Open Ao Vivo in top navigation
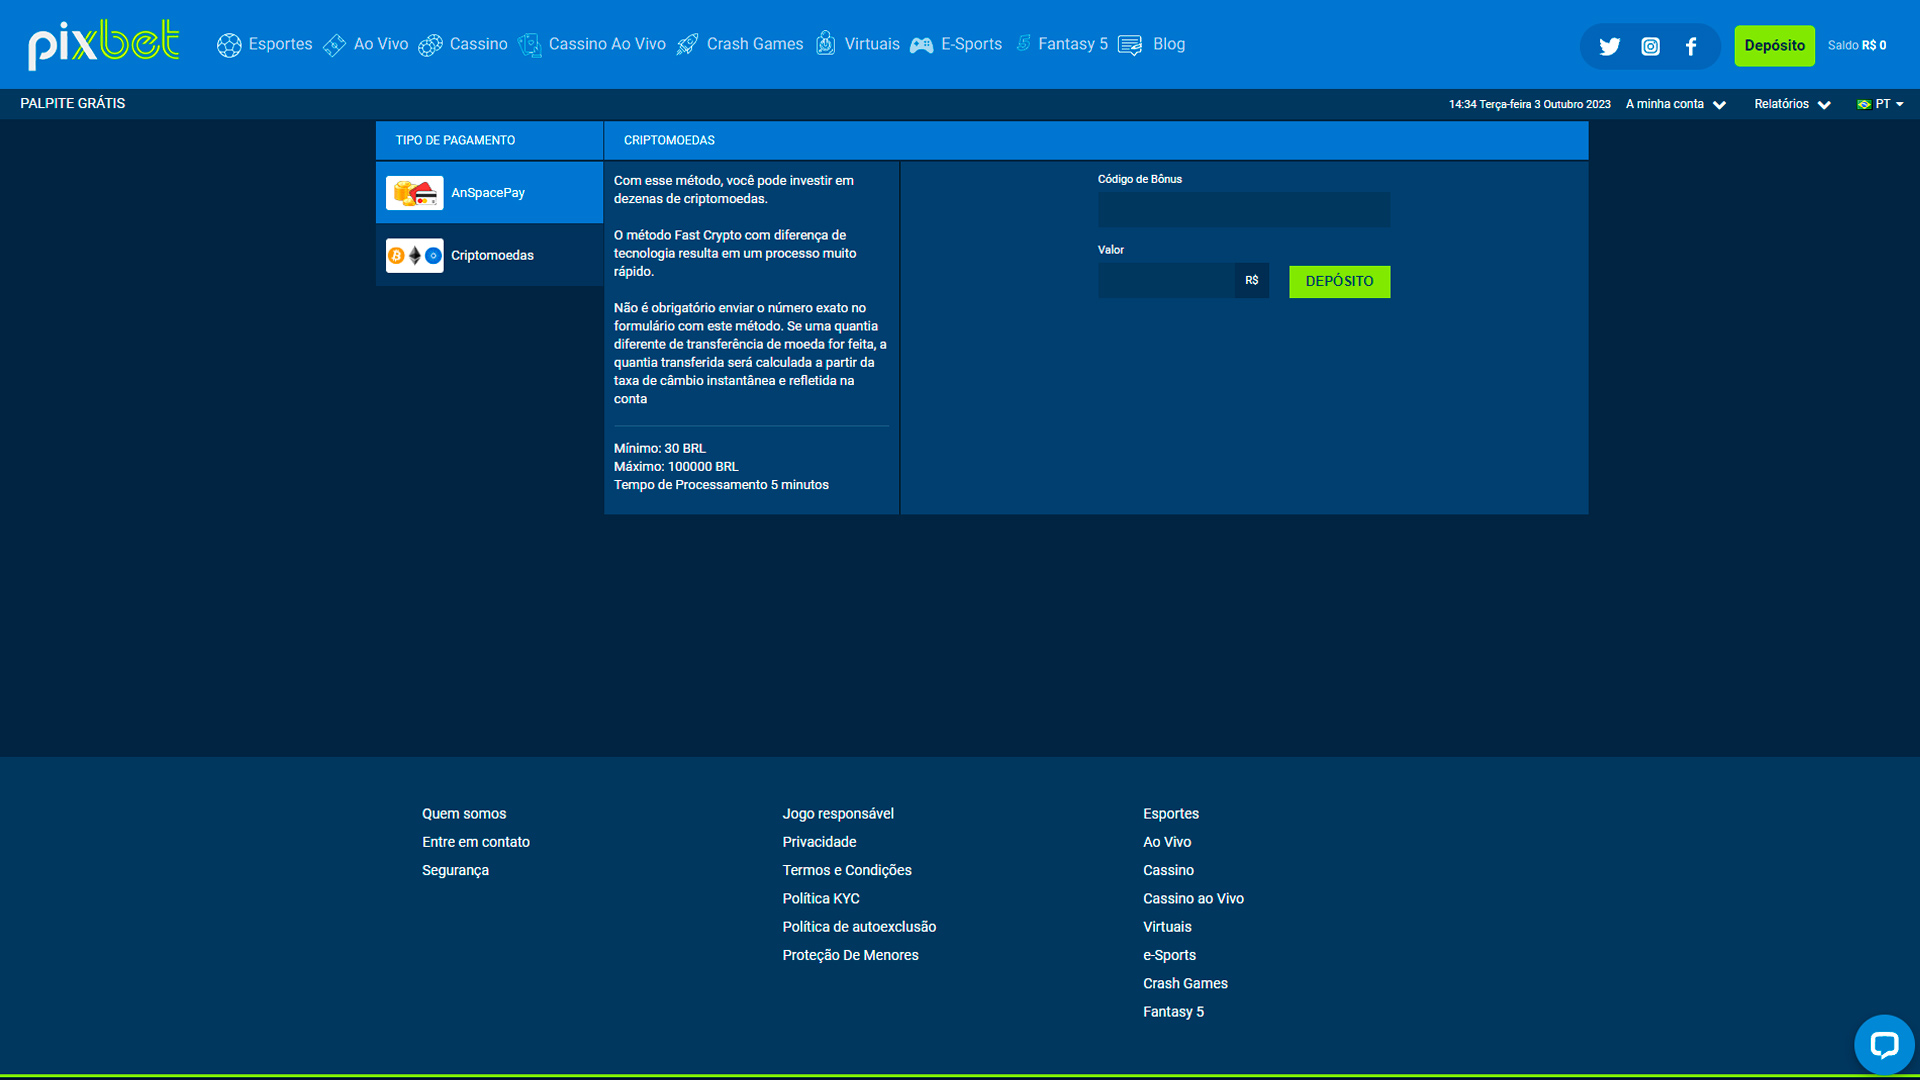The height and width of the screenshot is (1080, 1920). (x=381, y=44)
